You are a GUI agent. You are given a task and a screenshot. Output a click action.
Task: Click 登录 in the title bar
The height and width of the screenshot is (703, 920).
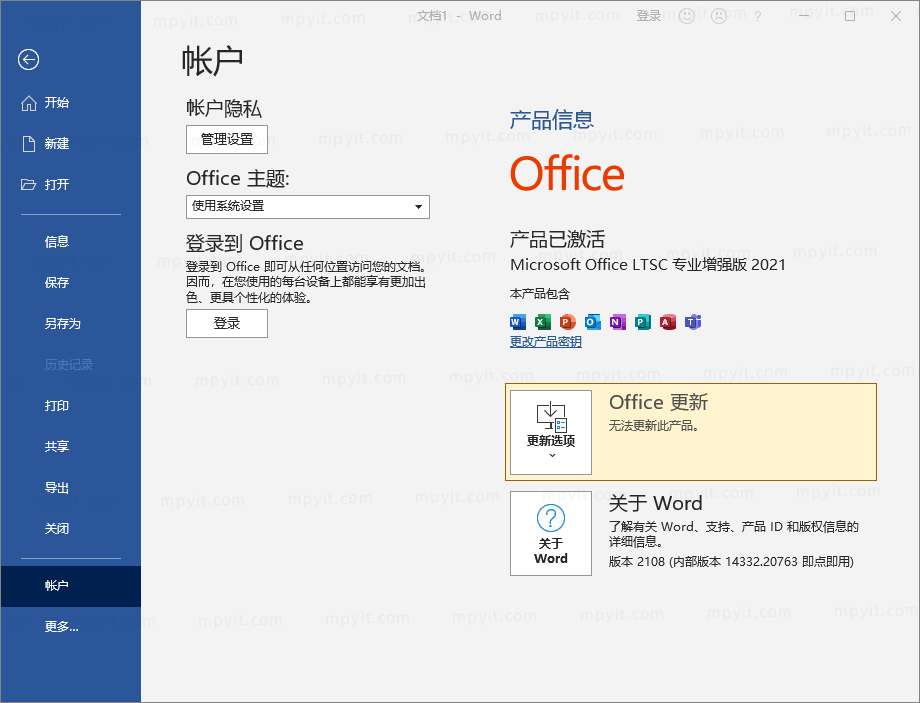pyautogui.click(x=649, y=16)
